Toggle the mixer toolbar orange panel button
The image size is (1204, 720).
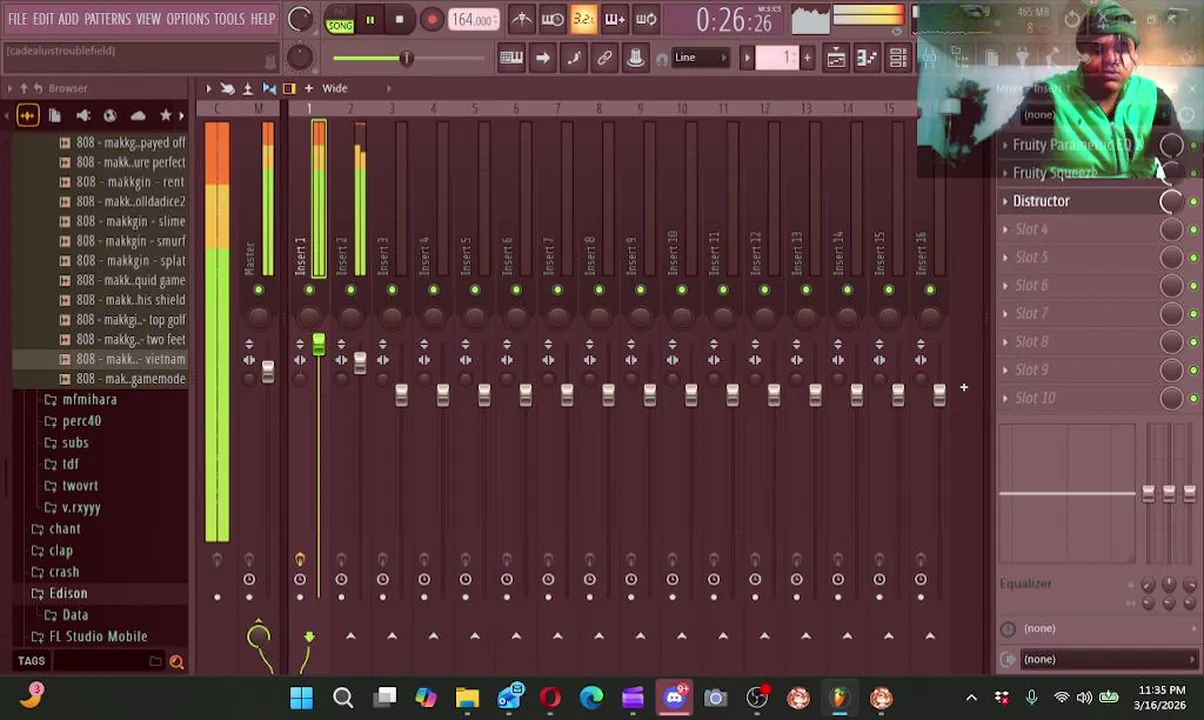click(x=289, y=88)
